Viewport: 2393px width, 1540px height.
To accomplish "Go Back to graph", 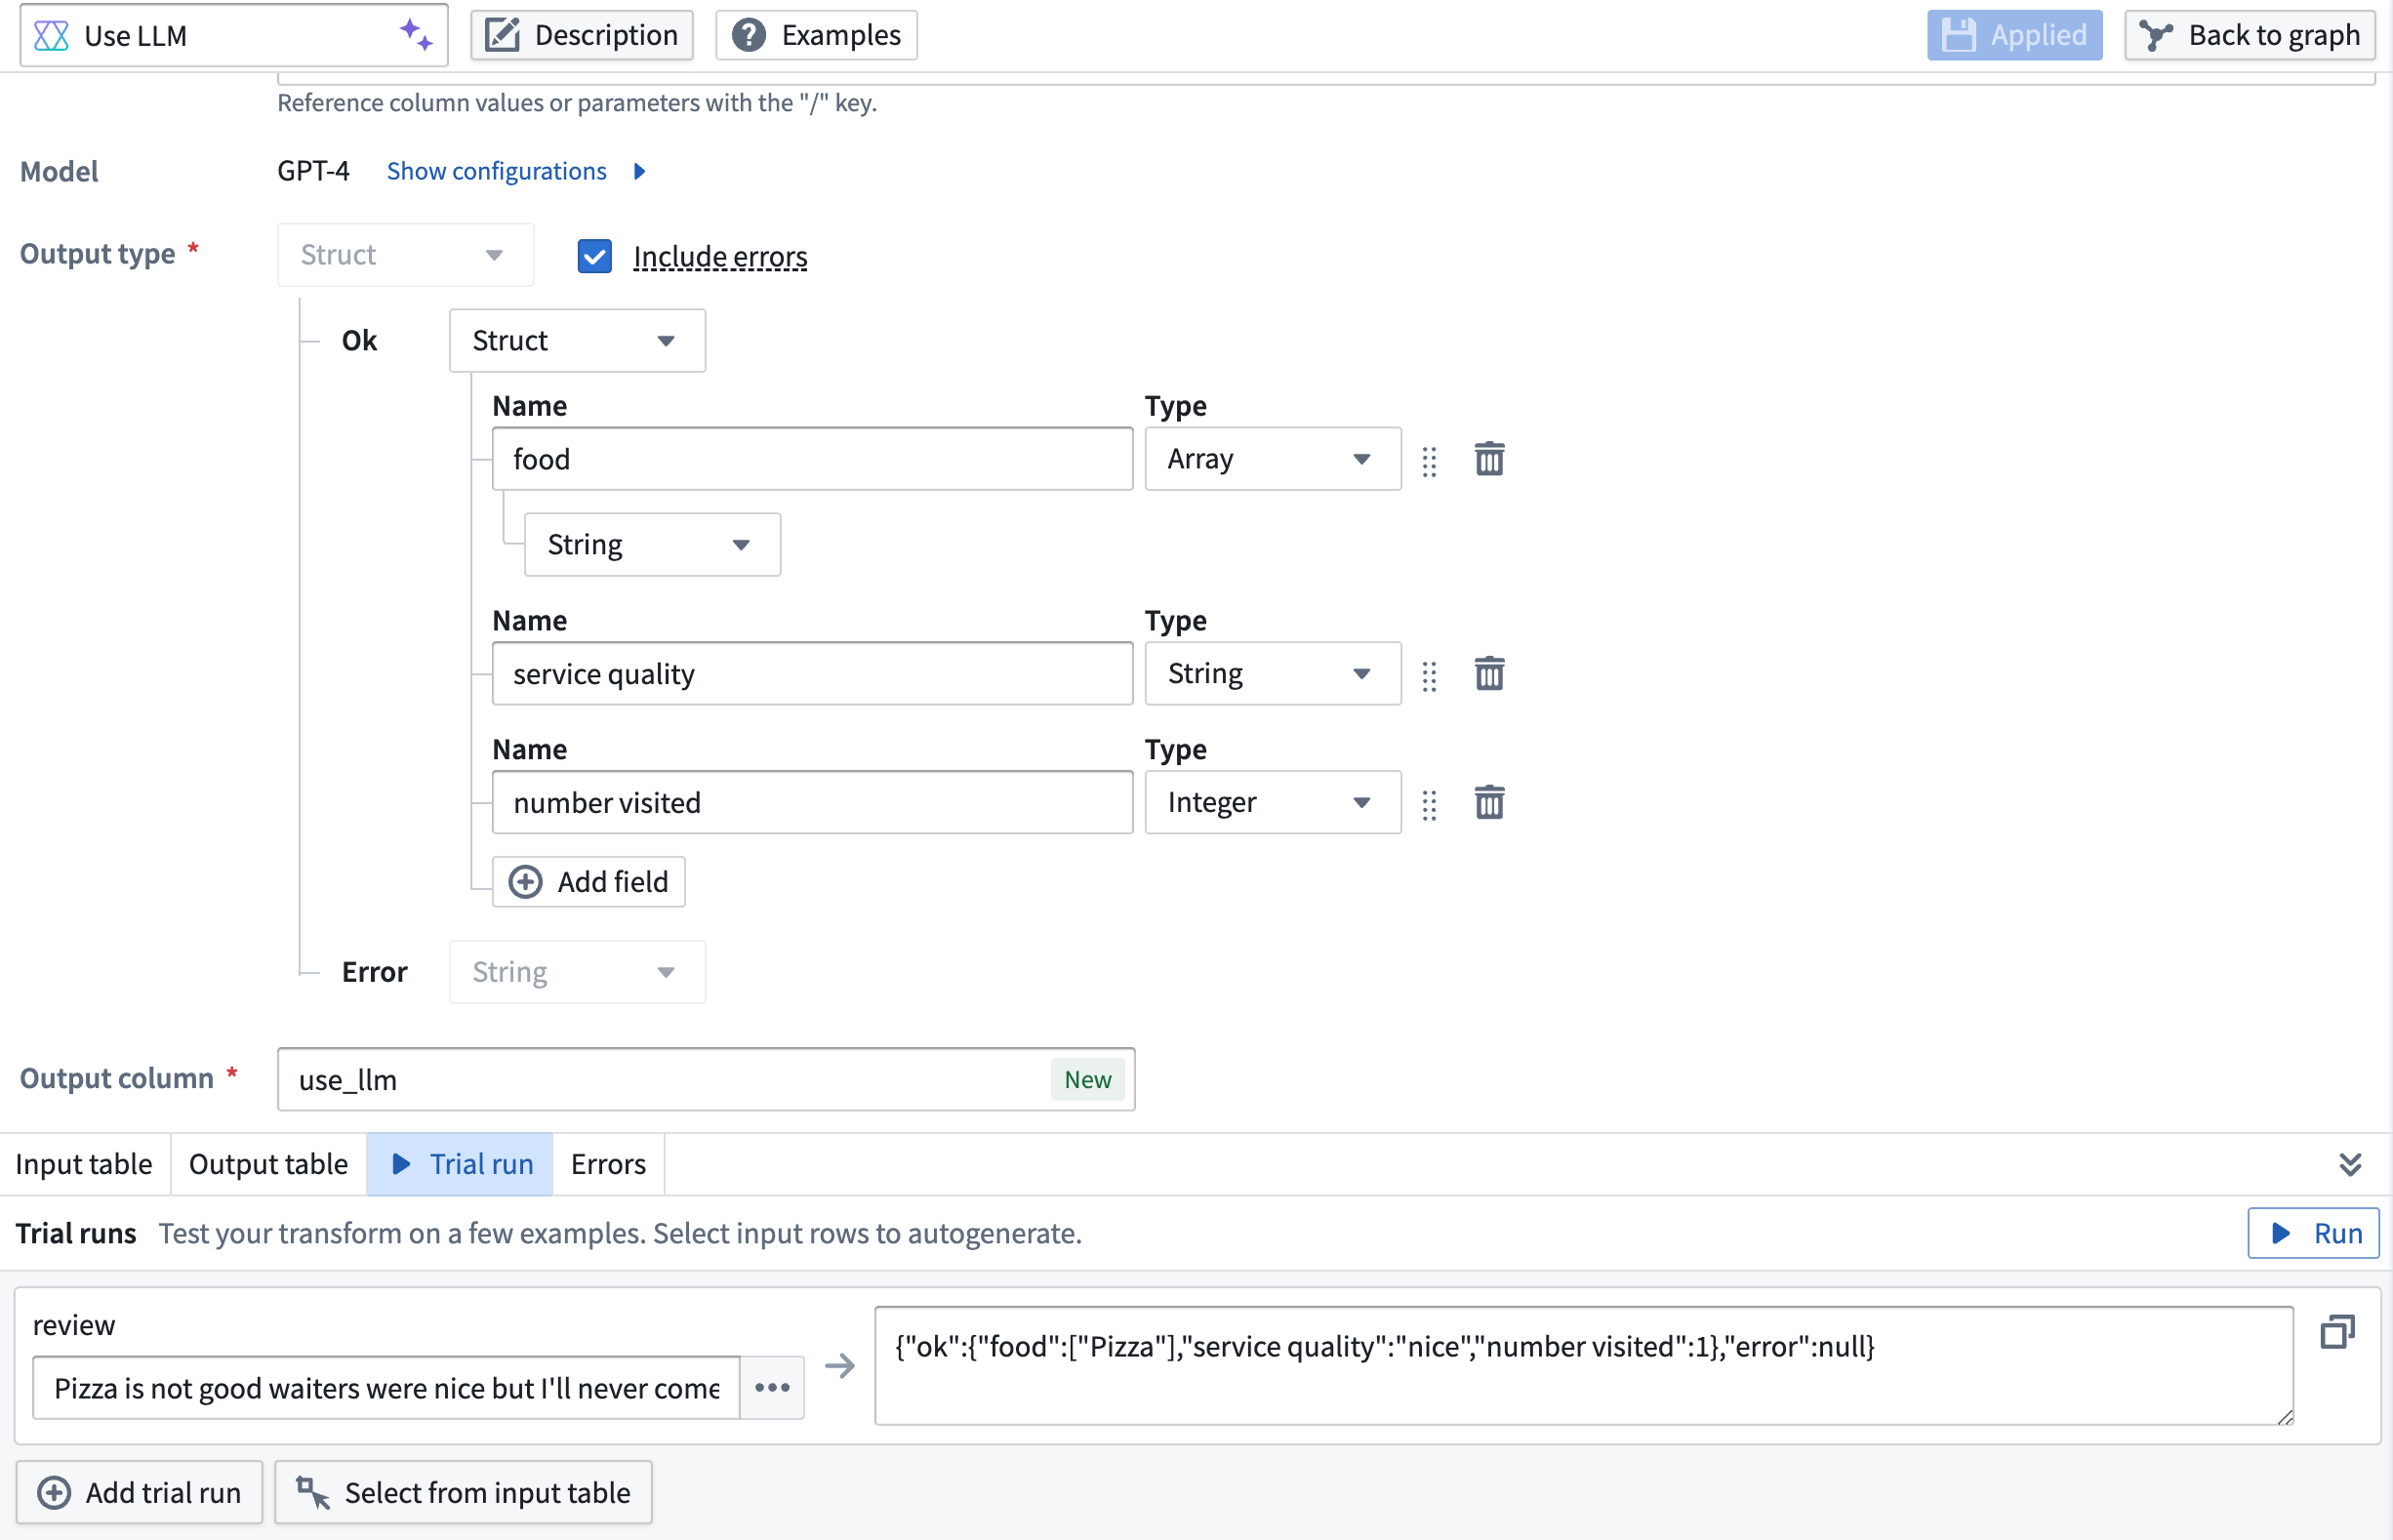I will coord(2249,35).
